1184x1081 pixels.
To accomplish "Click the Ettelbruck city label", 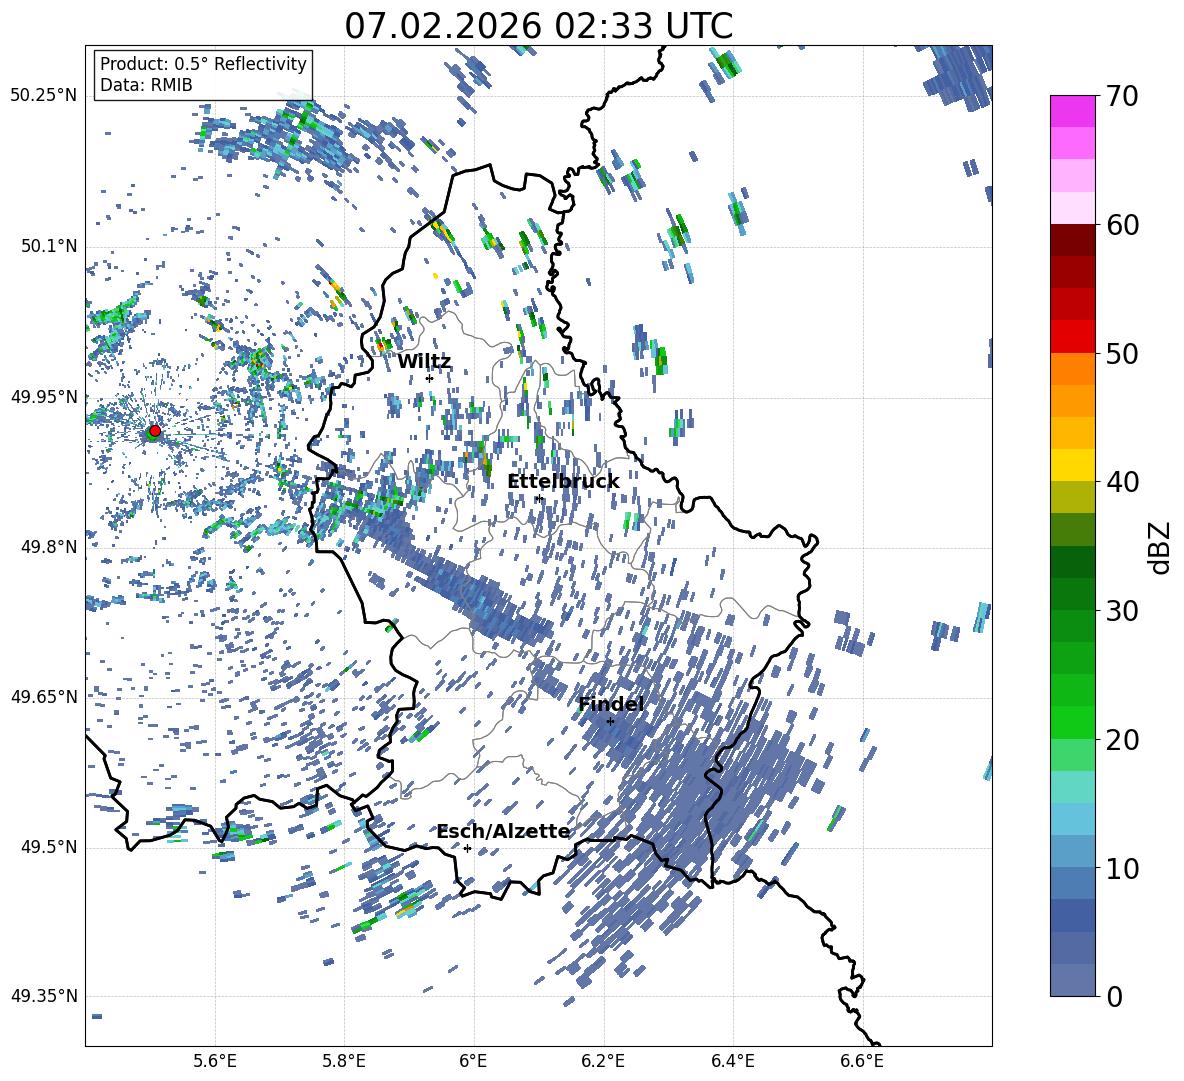I will (563, 482).
